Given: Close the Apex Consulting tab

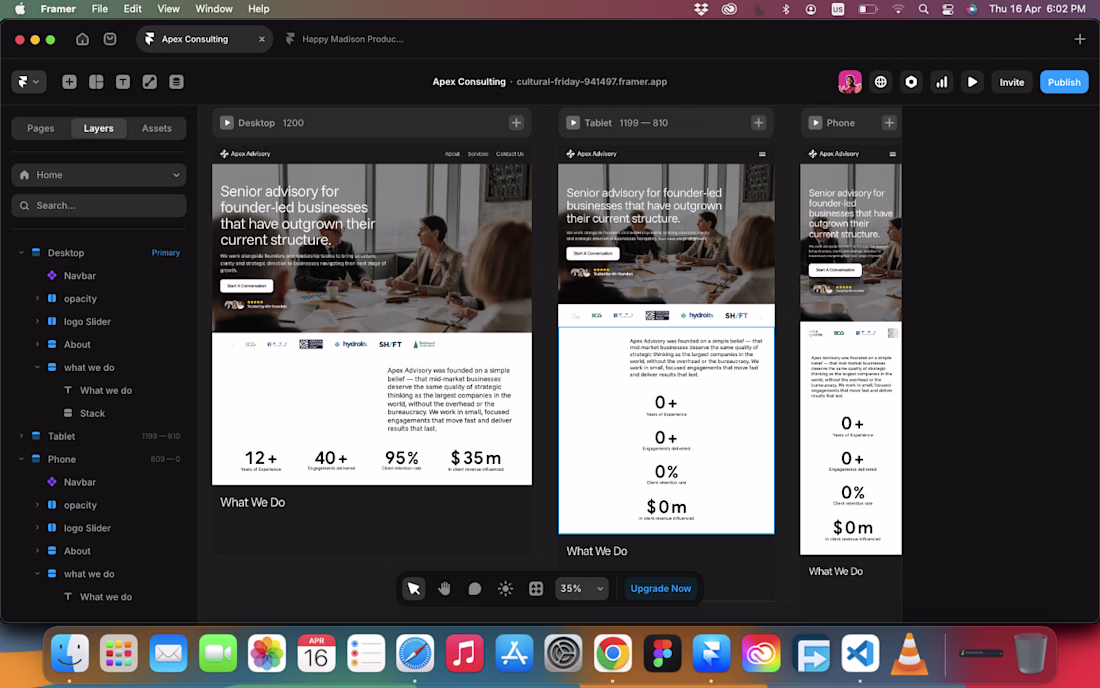Looking at the screenshot, I should pyautogui.click(x=262, y=39).
